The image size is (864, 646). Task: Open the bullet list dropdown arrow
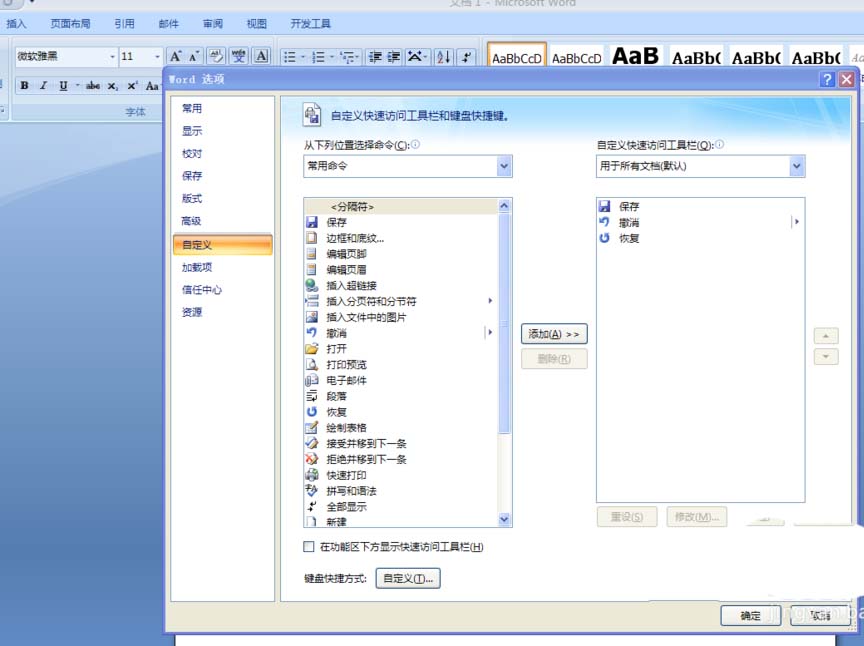click(x=303, y=57)
